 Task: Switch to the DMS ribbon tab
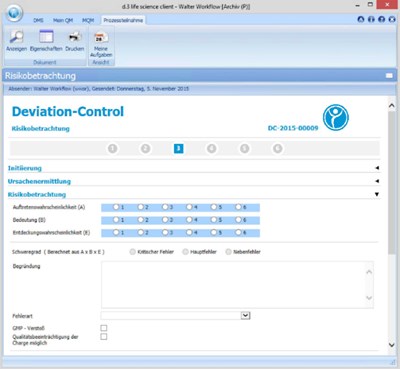(x=38, y=20)
